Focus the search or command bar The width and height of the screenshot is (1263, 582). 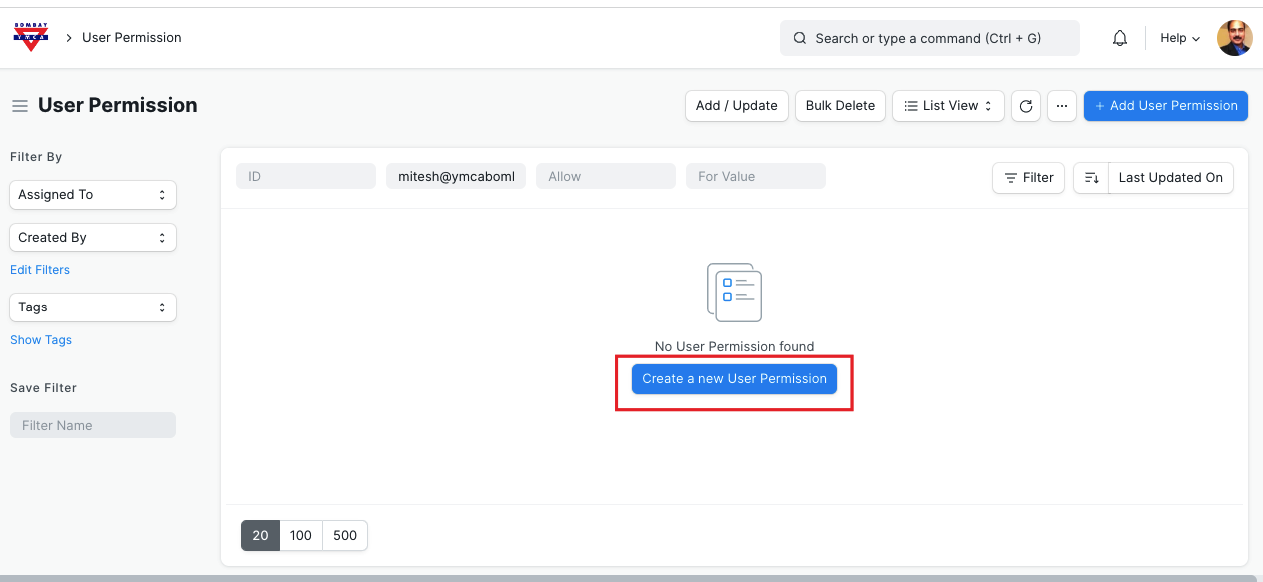[929, 38]
